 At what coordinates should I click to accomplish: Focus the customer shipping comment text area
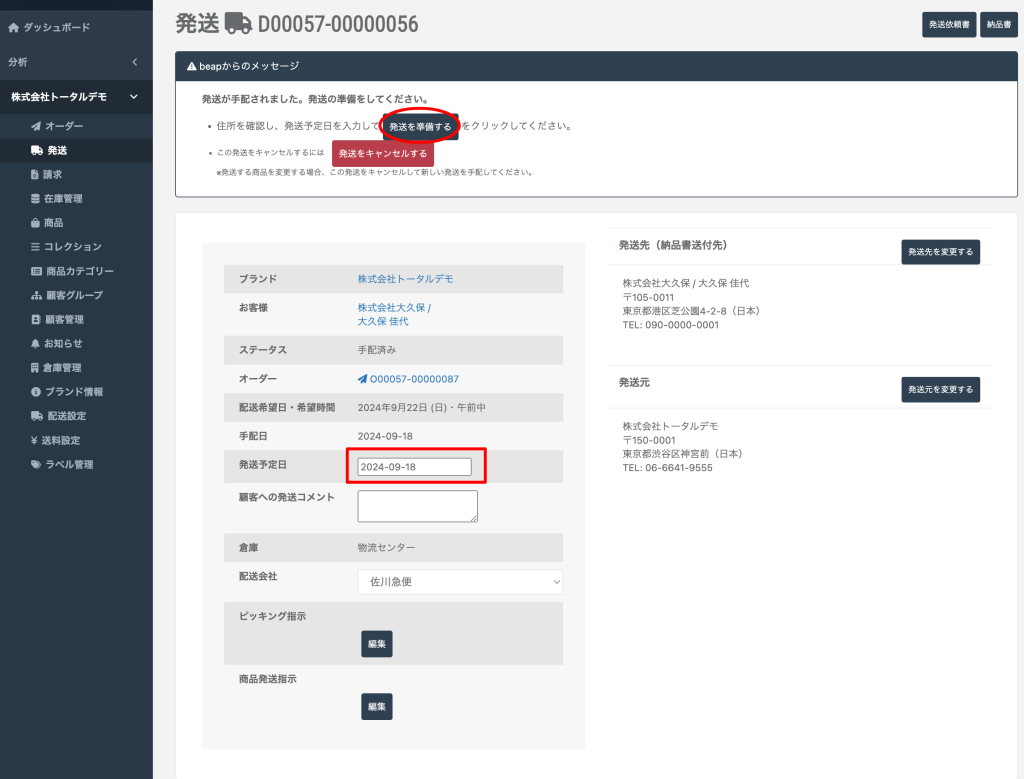coord(417,506)
